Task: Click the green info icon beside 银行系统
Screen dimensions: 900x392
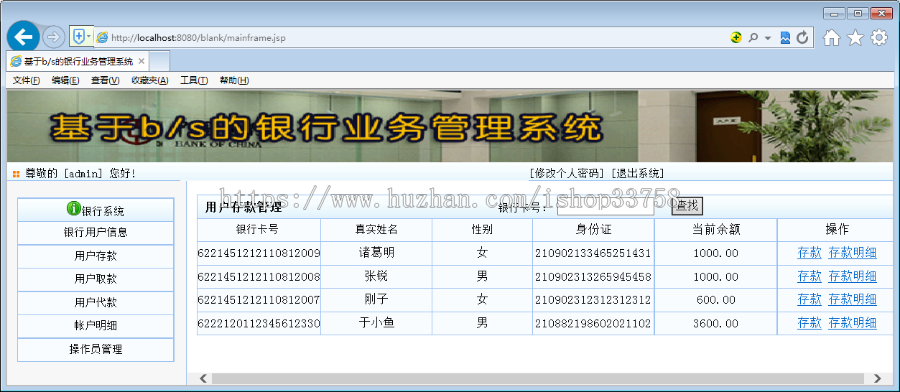Action: pos(73,209)
